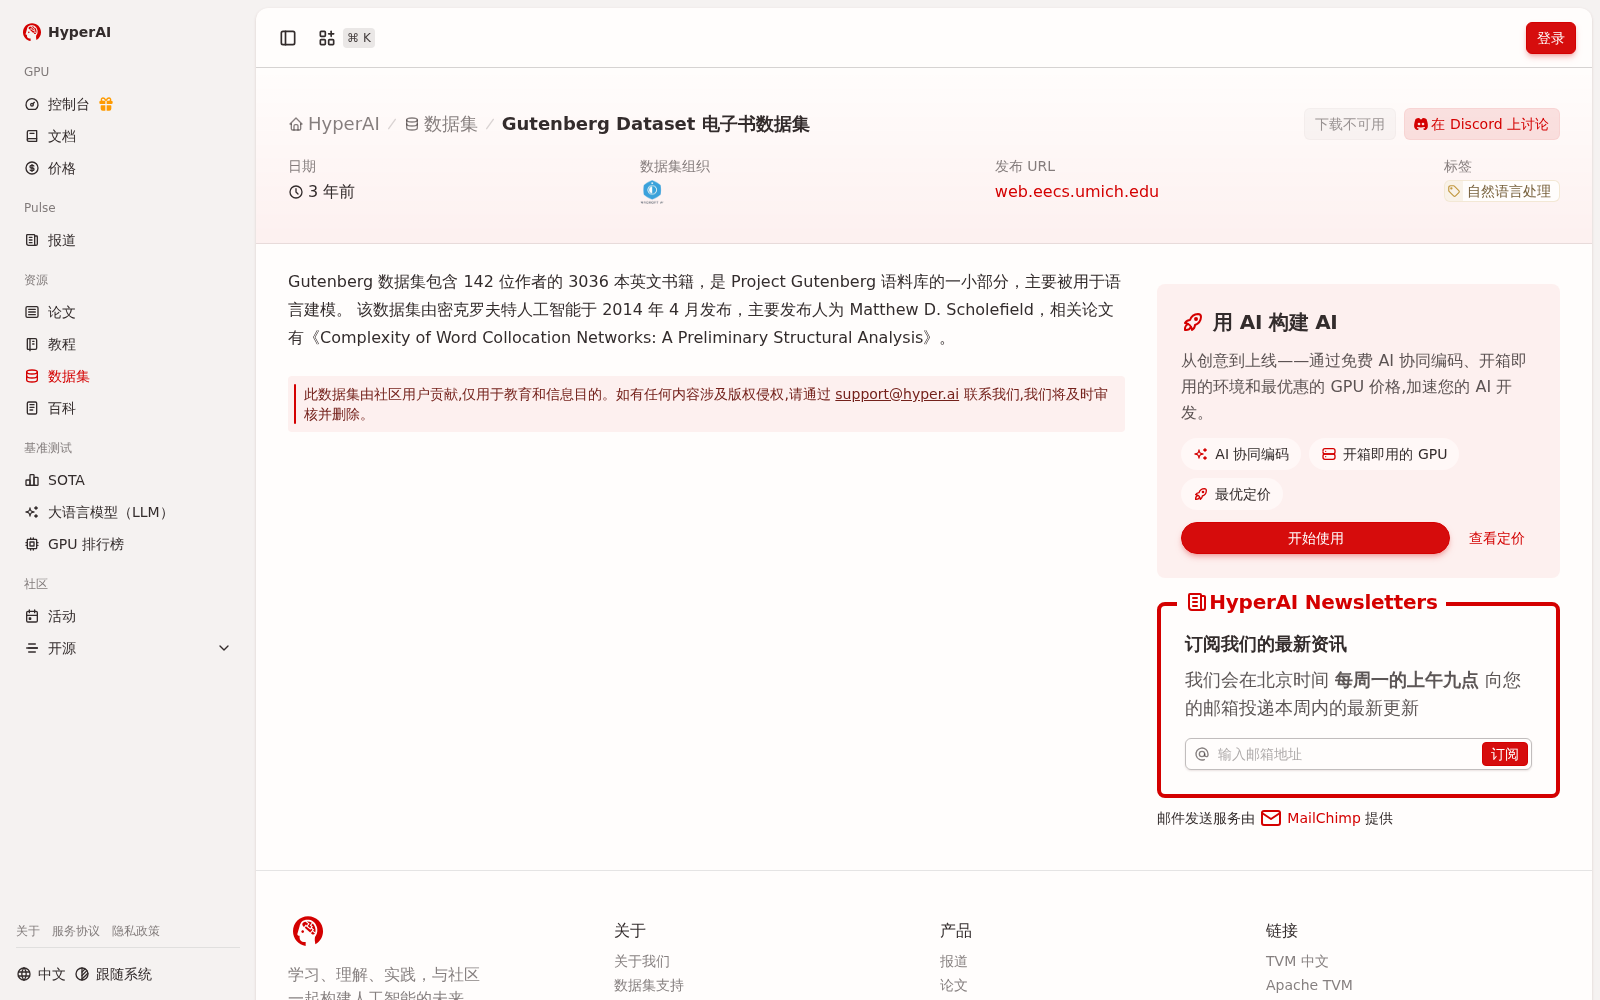Click the bar chart icon beside SOTA
The image size is (1600, 1000).
click(32, 480)
